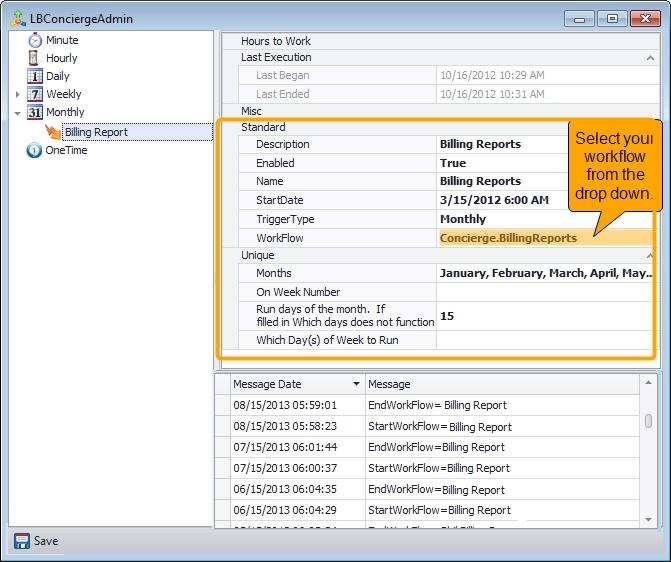Select the Hourly tree item
The image size is (671, 562).
click(62, 58)
